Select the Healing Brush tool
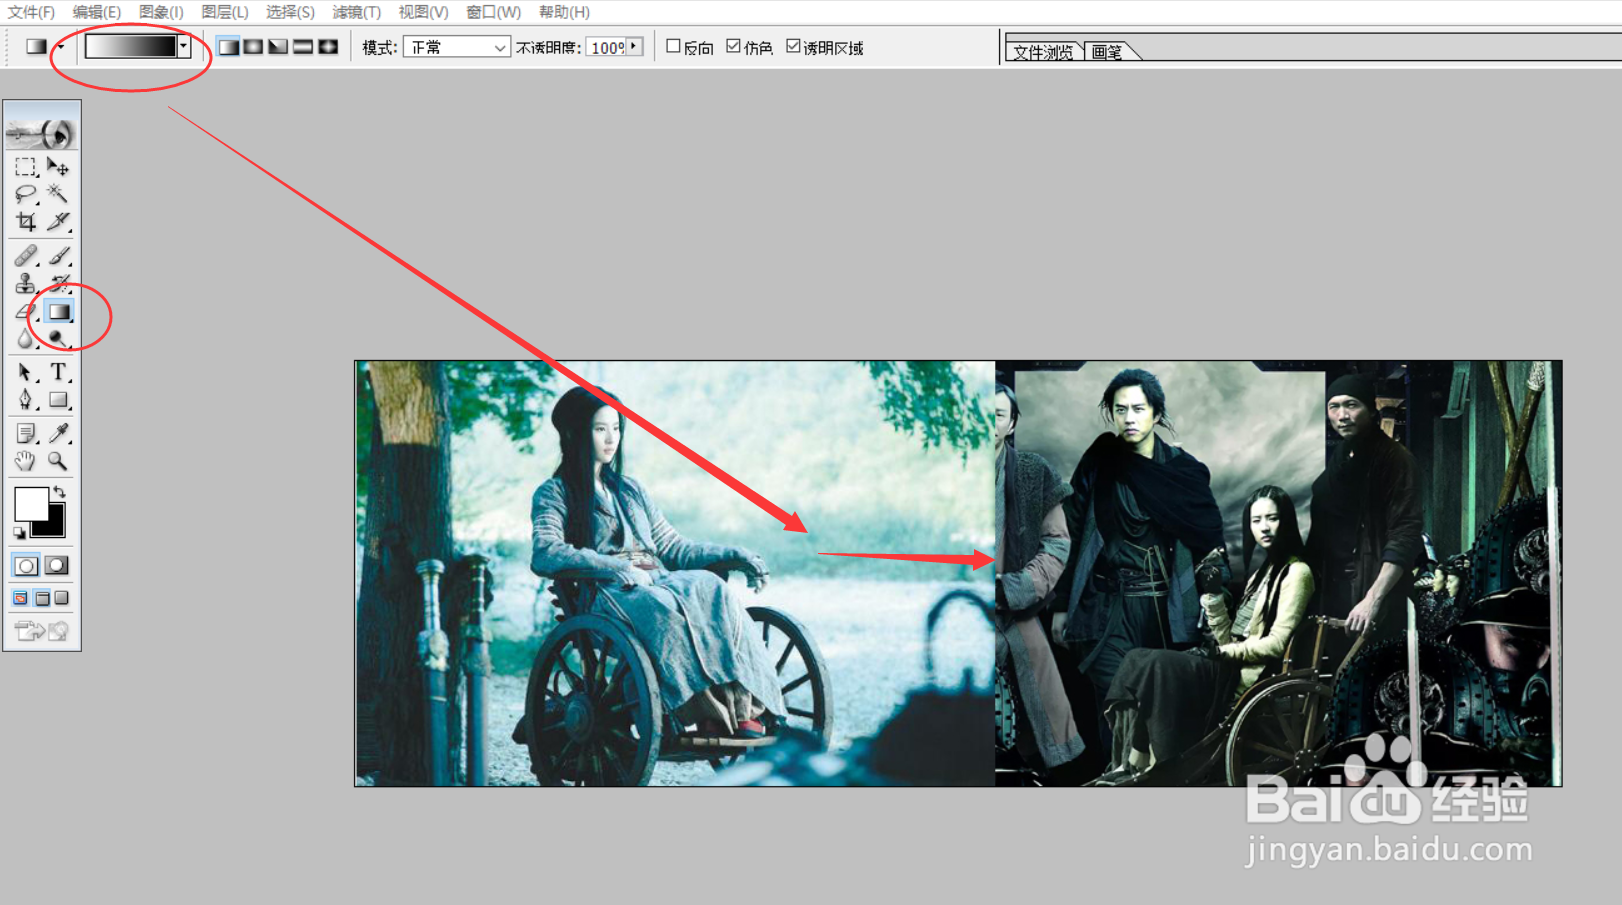The image size is (1622, 905). coord(26,256)
